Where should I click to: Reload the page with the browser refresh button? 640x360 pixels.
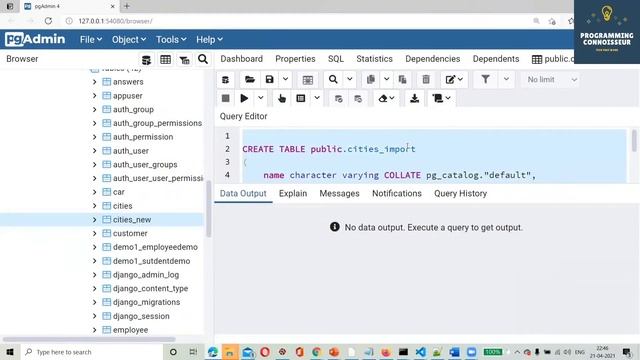(x=48, y=21)
